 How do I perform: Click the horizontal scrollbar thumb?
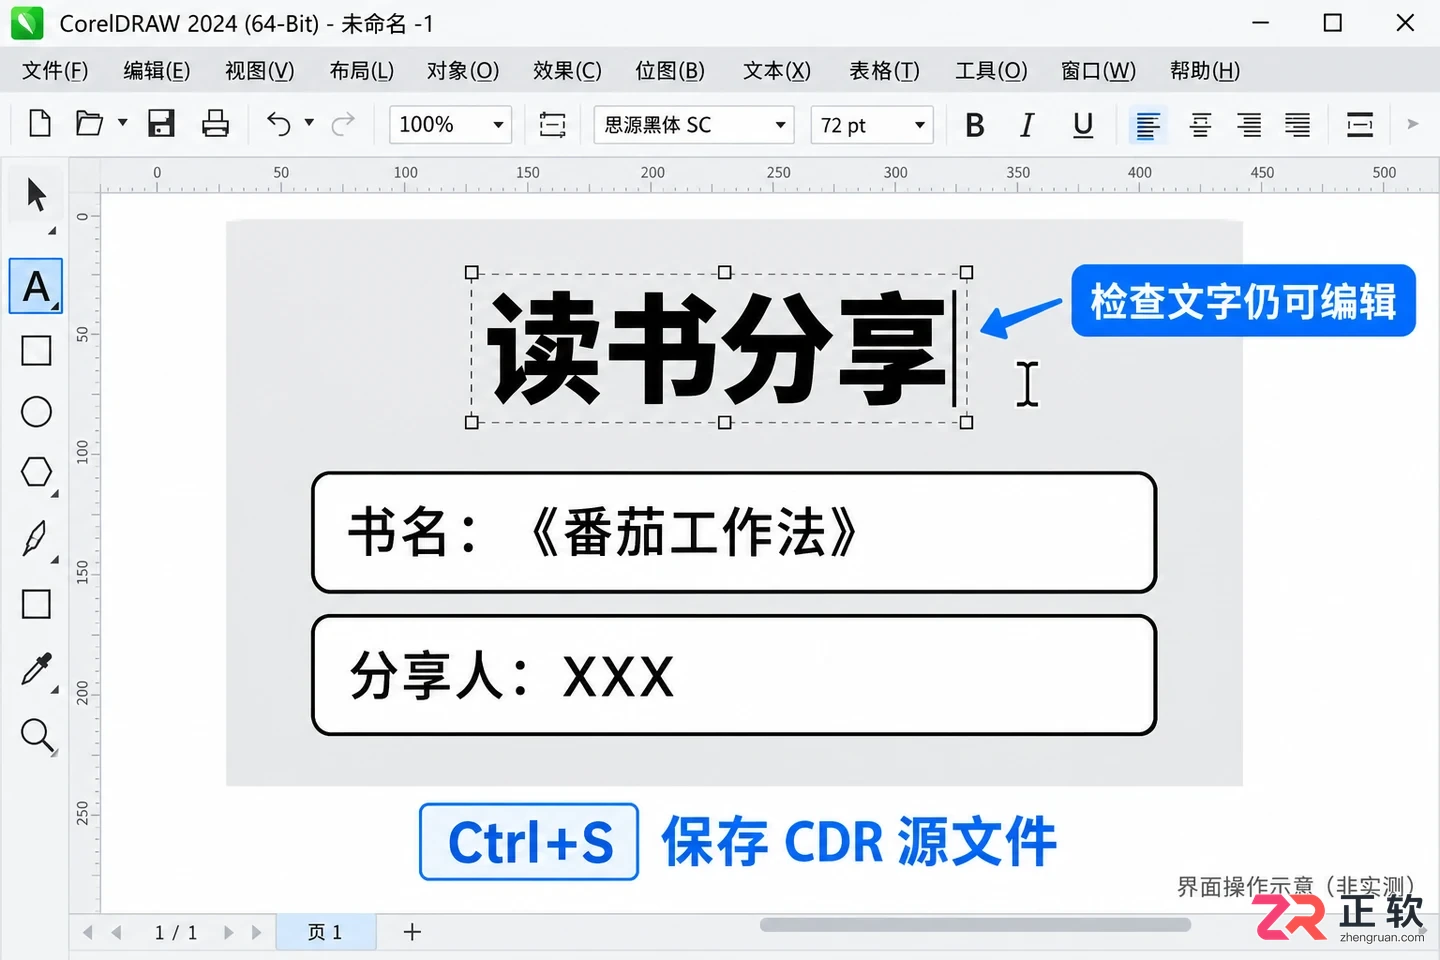tap(975, 925)
